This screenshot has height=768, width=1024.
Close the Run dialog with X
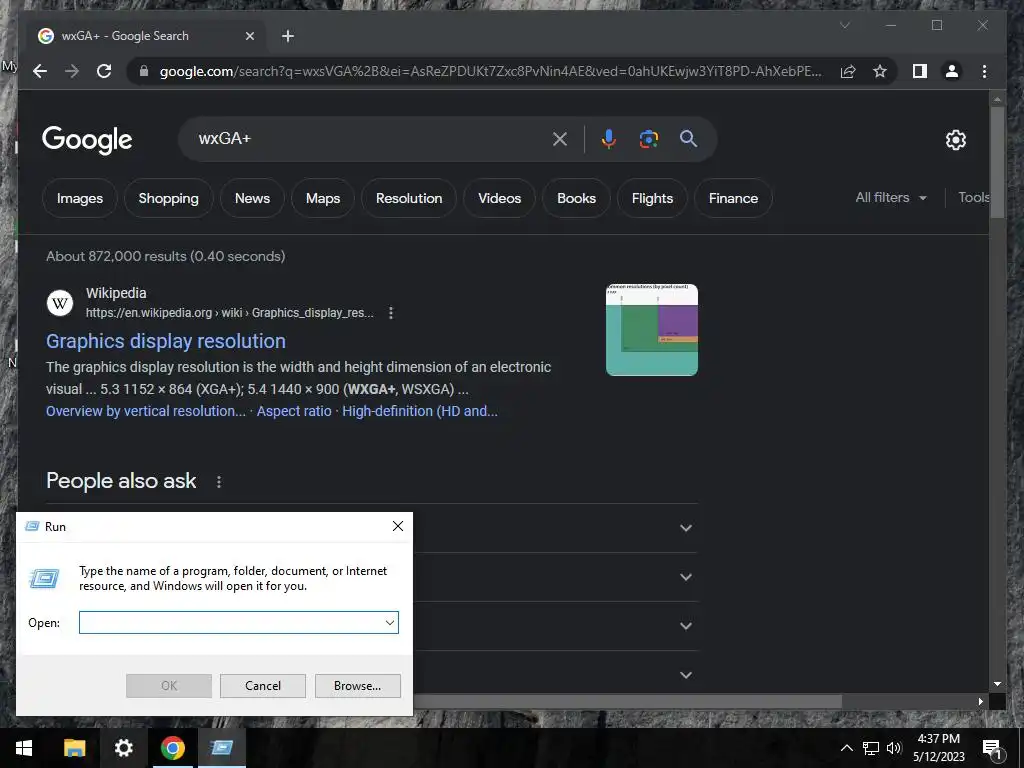point(398,526)
